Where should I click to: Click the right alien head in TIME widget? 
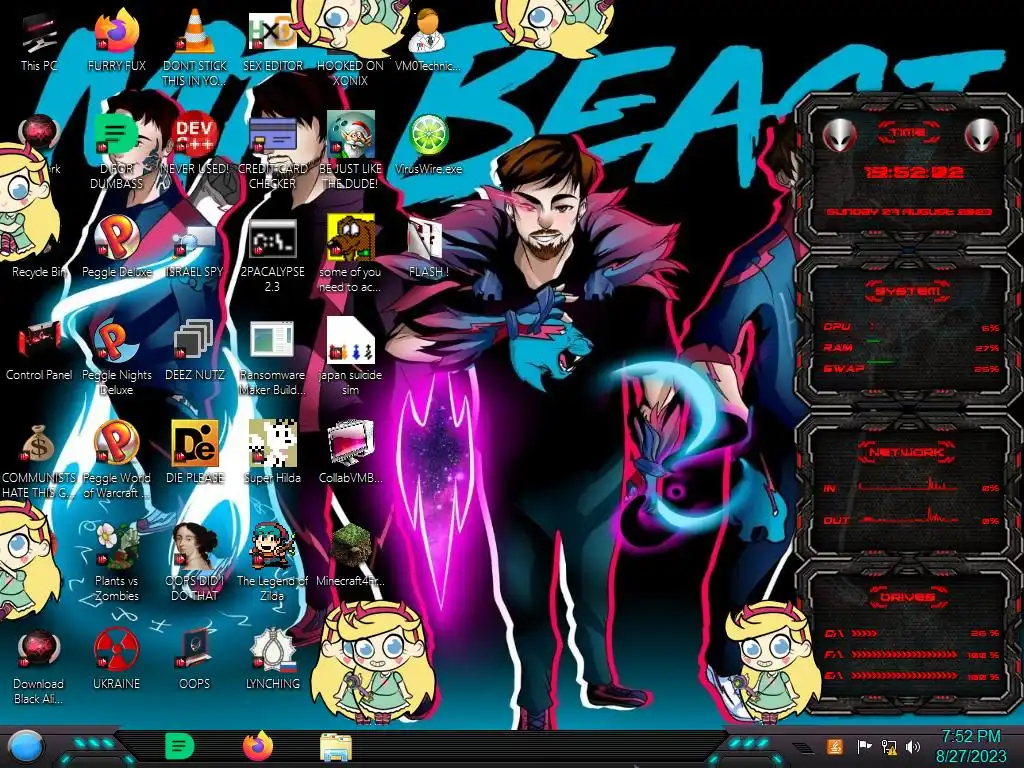tap(981, 135)
